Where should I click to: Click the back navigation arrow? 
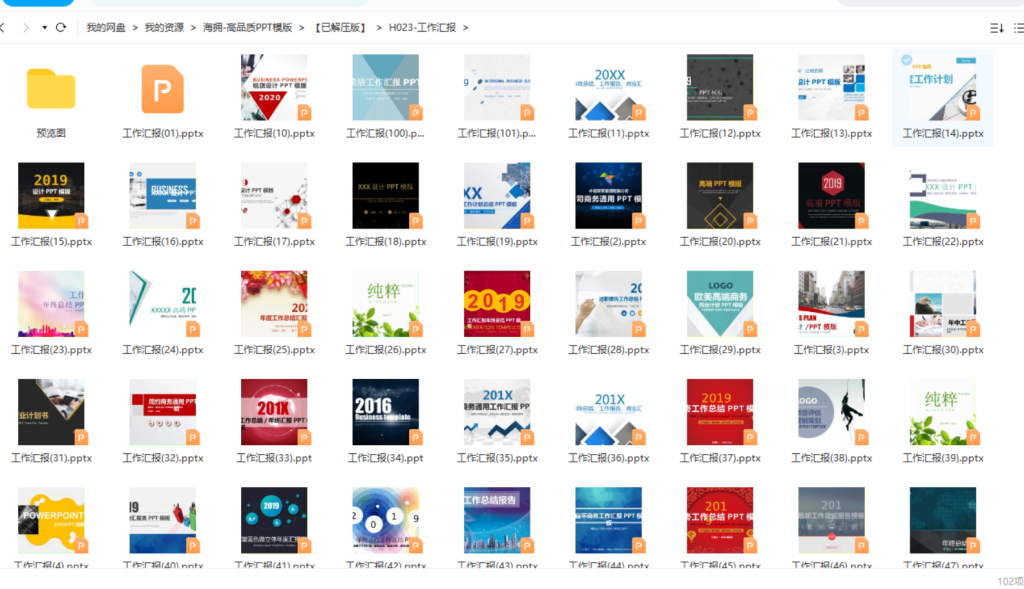point(3,27)
